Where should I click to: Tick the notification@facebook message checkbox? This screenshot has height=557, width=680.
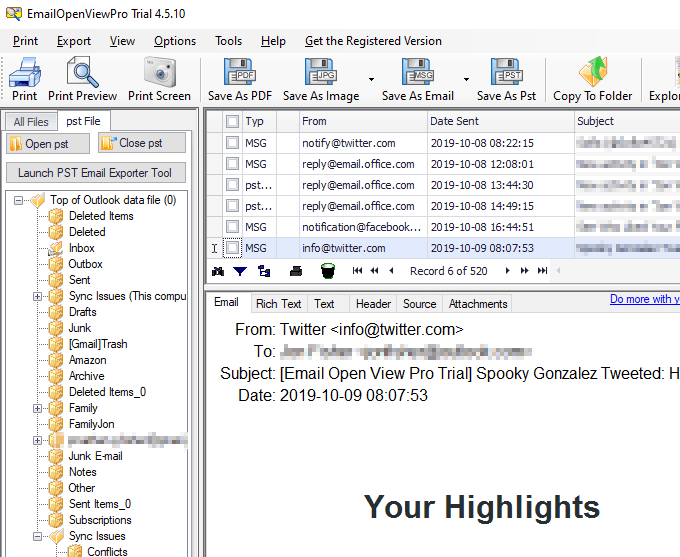pos(232,226)
